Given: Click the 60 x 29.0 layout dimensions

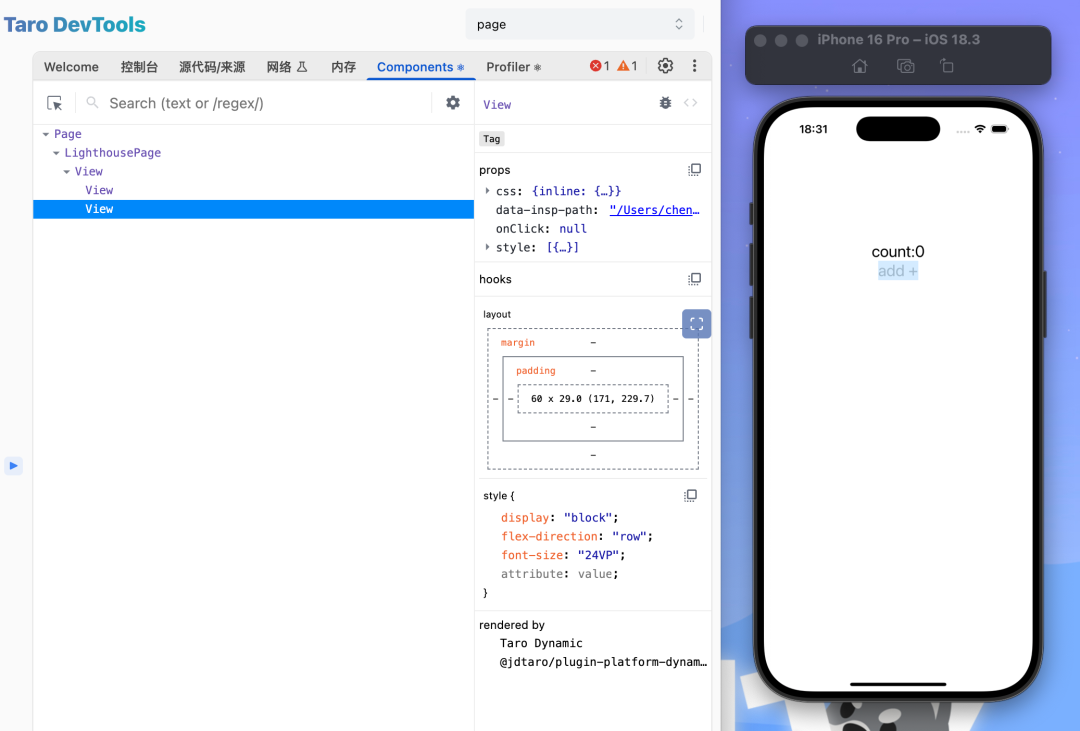Looking at the screenshot, I should [592, 399].
